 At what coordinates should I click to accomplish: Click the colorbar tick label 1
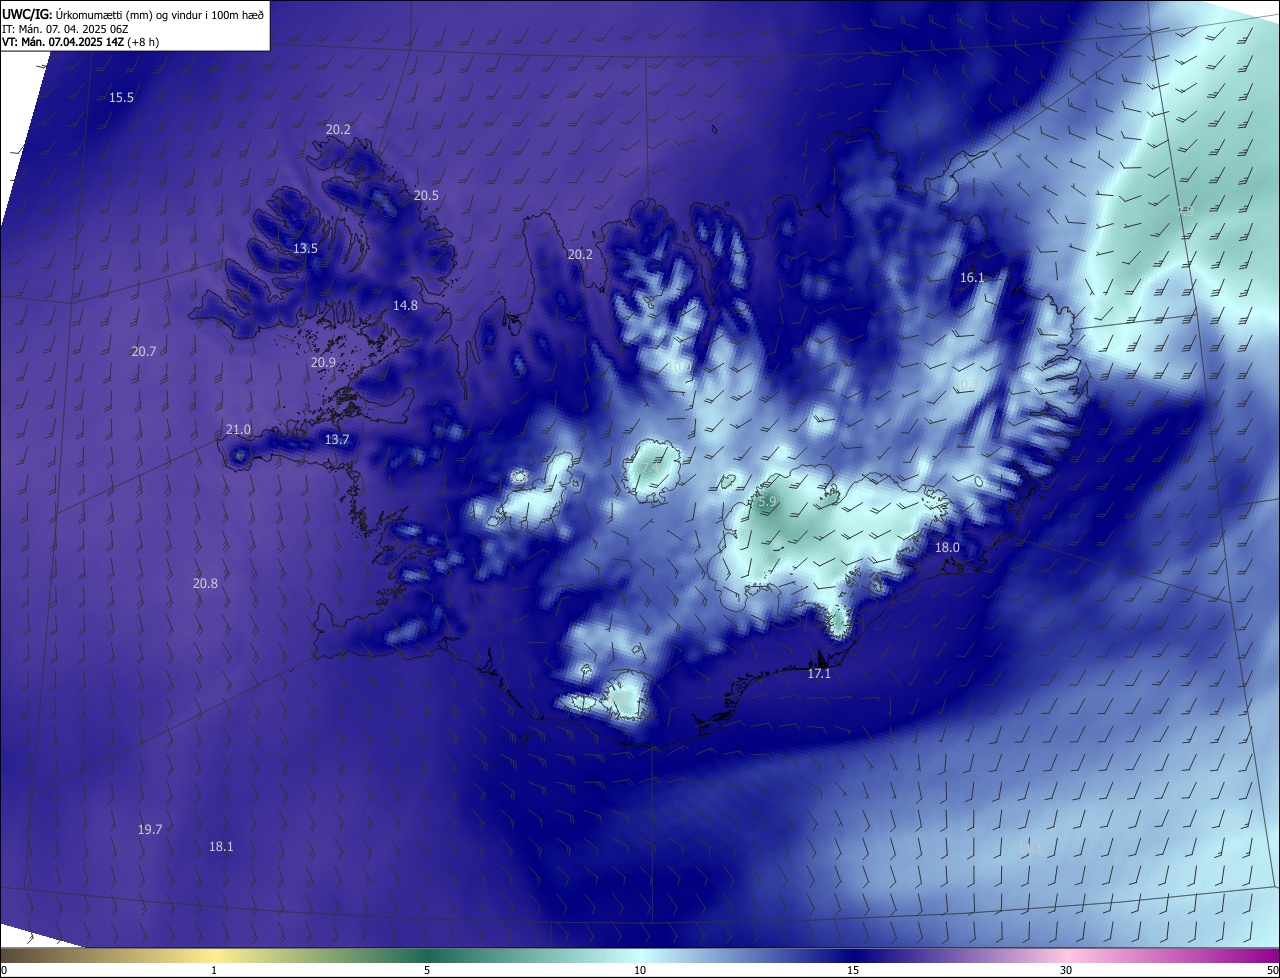(x=214, y=970)
